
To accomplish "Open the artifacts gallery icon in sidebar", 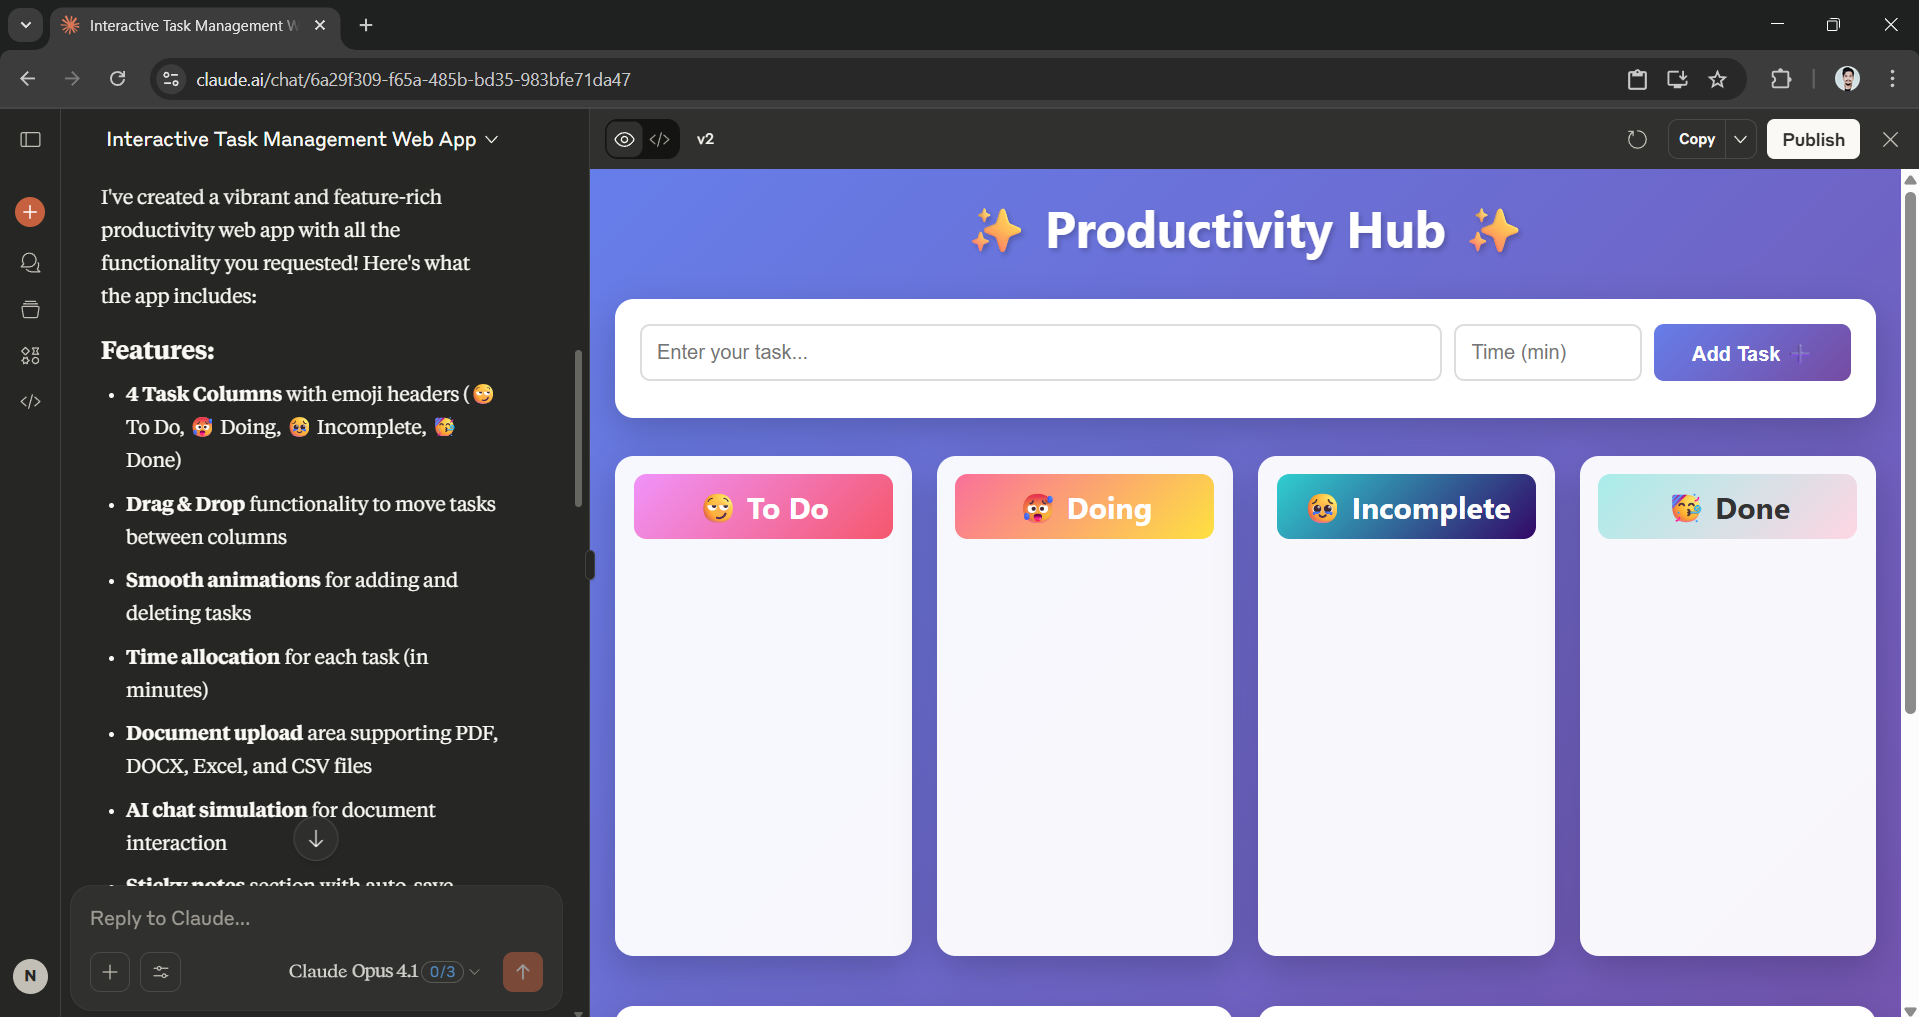I will pos(30,355).
